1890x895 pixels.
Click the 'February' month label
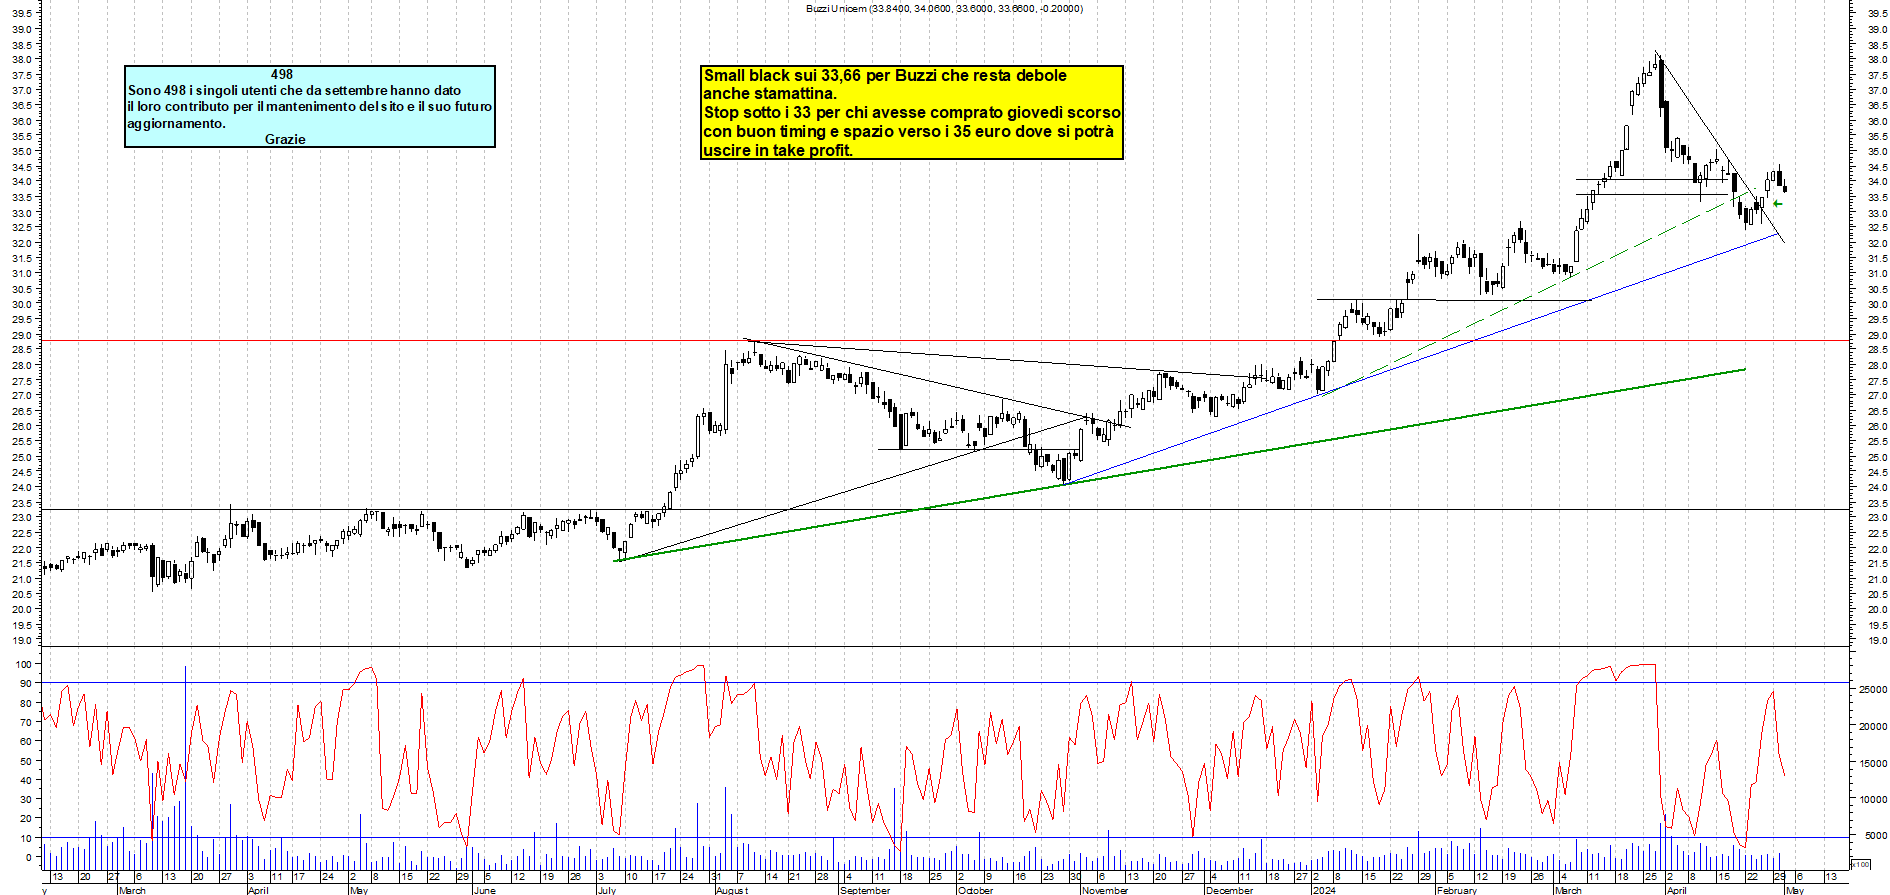click(1457, 890)
